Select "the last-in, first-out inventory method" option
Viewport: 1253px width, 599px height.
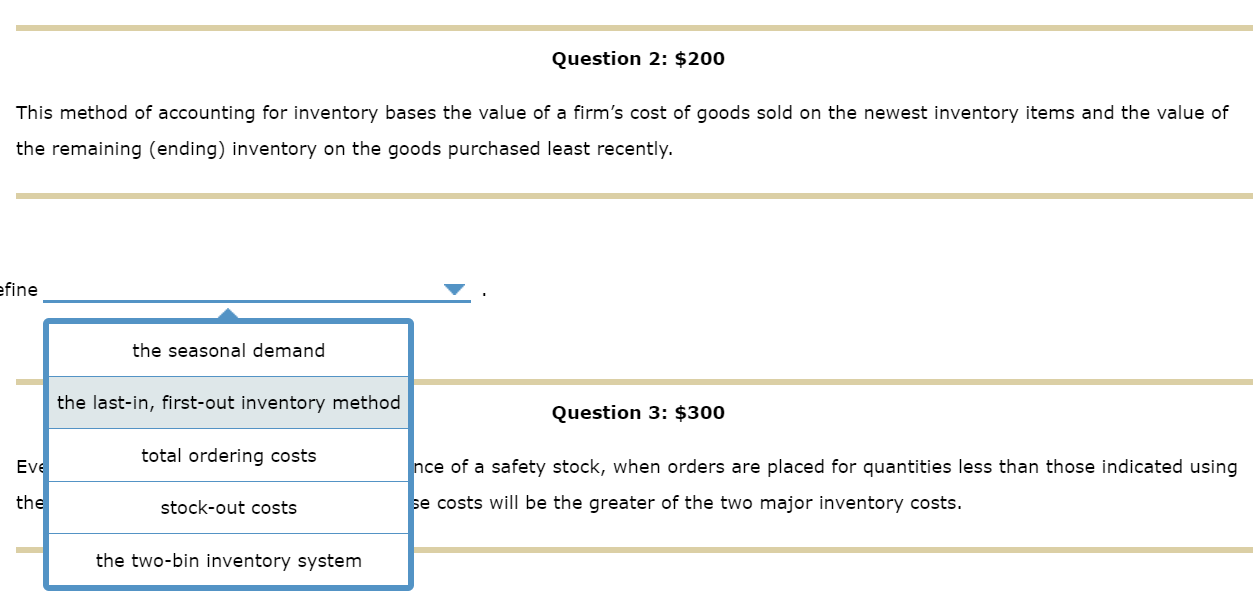tap(228, 402)
